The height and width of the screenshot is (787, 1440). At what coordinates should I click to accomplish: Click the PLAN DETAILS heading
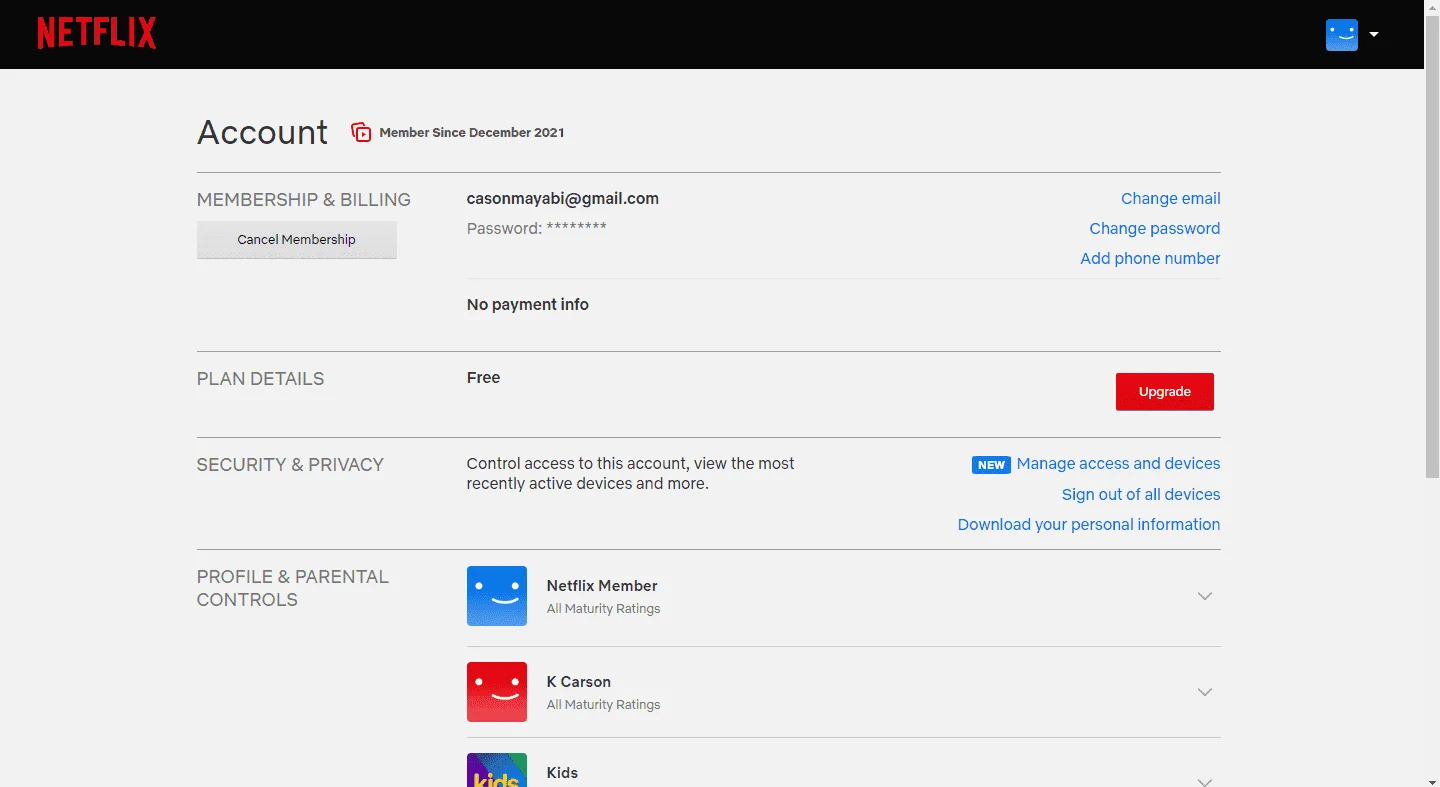pos(261,379)
